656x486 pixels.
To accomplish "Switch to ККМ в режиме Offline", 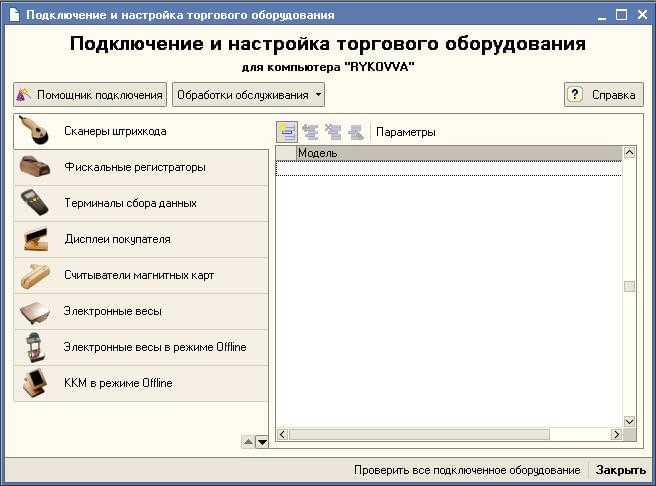I will [x=141, y=383].
